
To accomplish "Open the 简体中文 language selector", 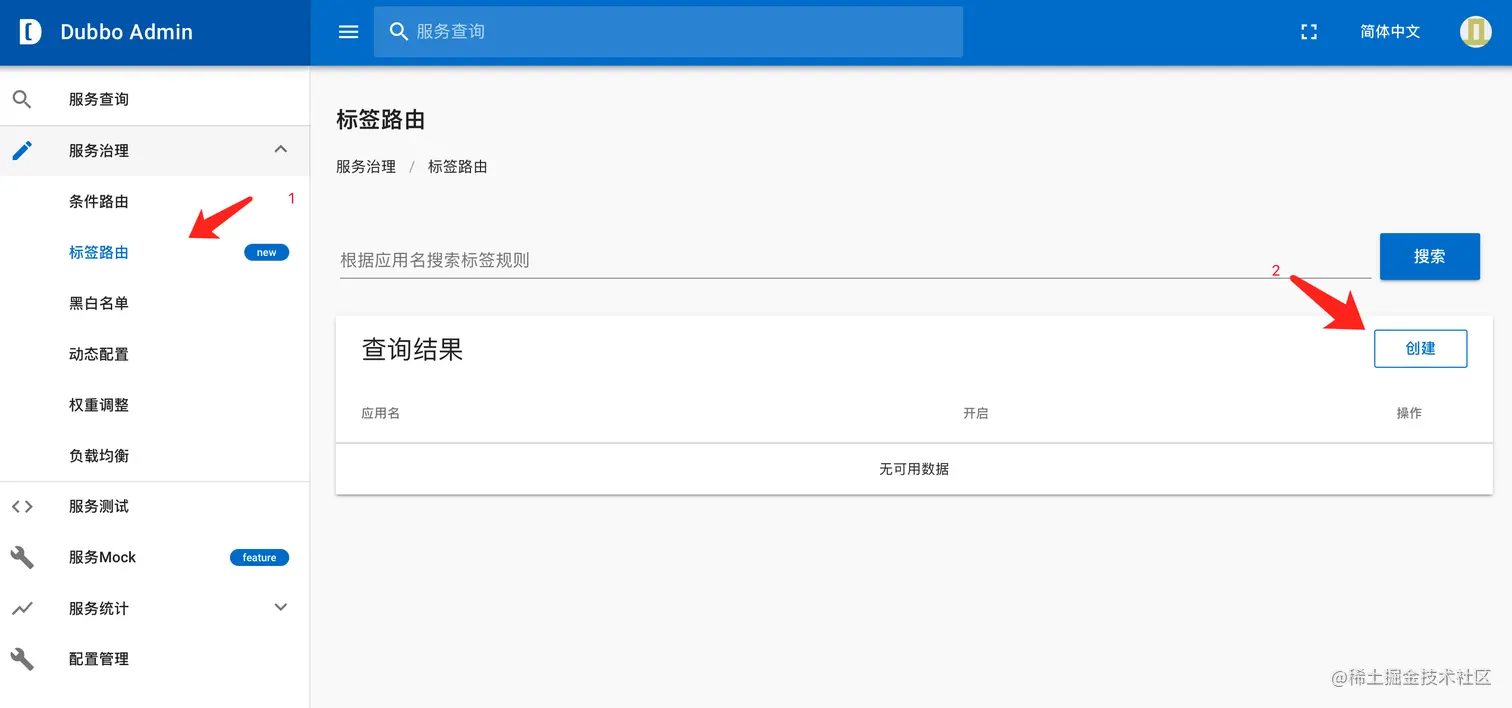I will pyautogui.click(x=1390, y=32).
